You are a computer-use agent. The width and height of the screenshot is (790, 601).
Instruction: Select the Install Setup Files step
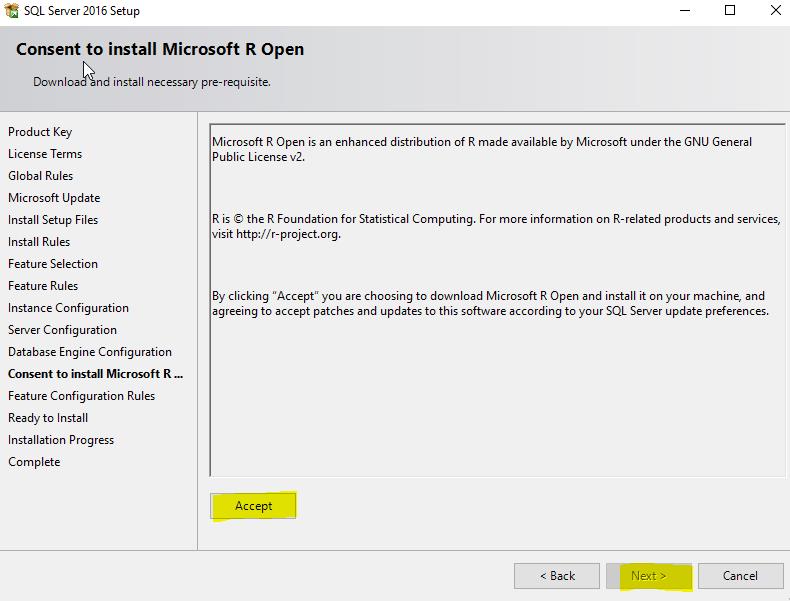(53, 220)
